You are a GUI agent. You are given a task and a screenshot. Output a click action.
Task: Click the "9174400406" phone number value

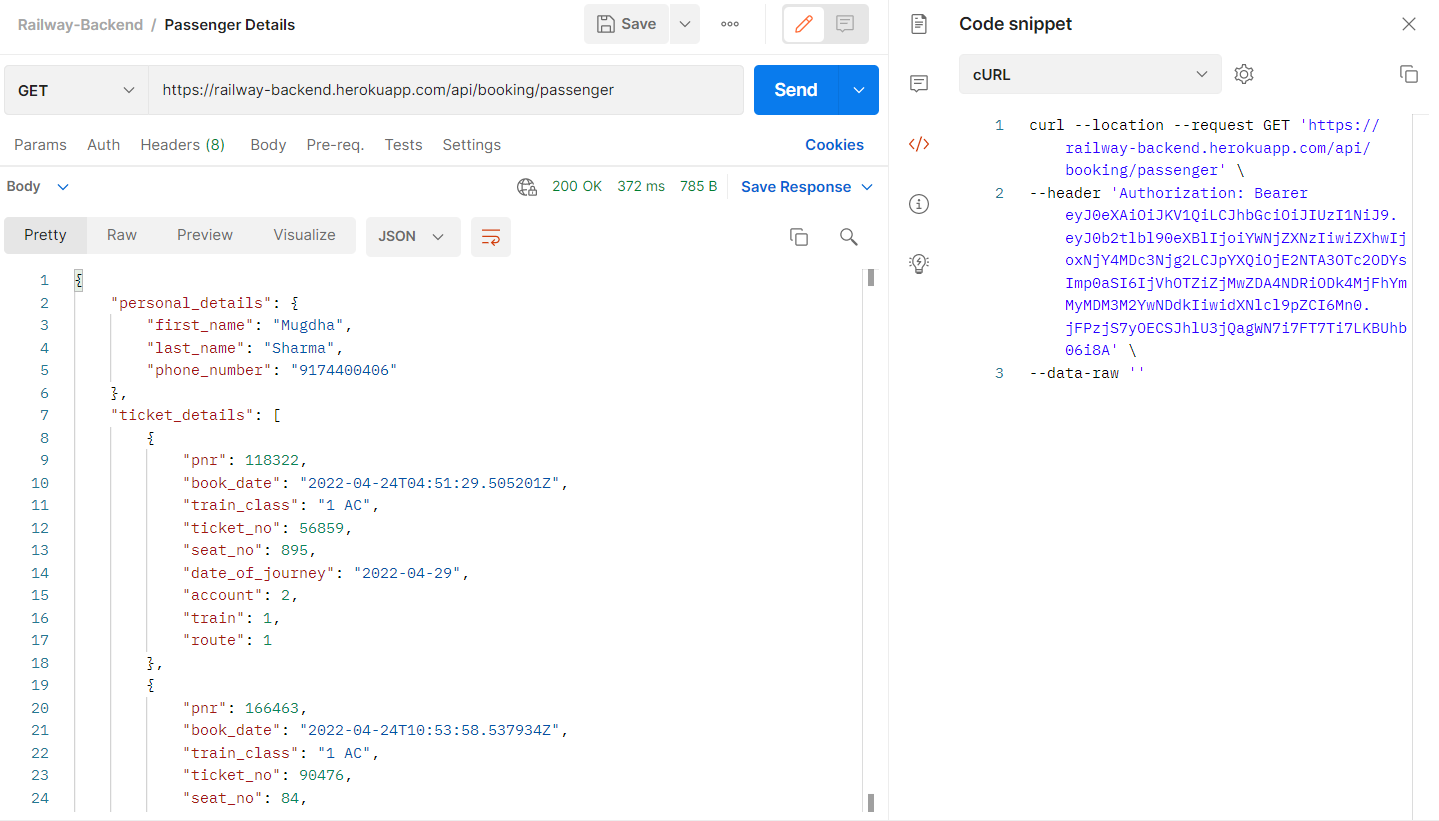[344, 370]
